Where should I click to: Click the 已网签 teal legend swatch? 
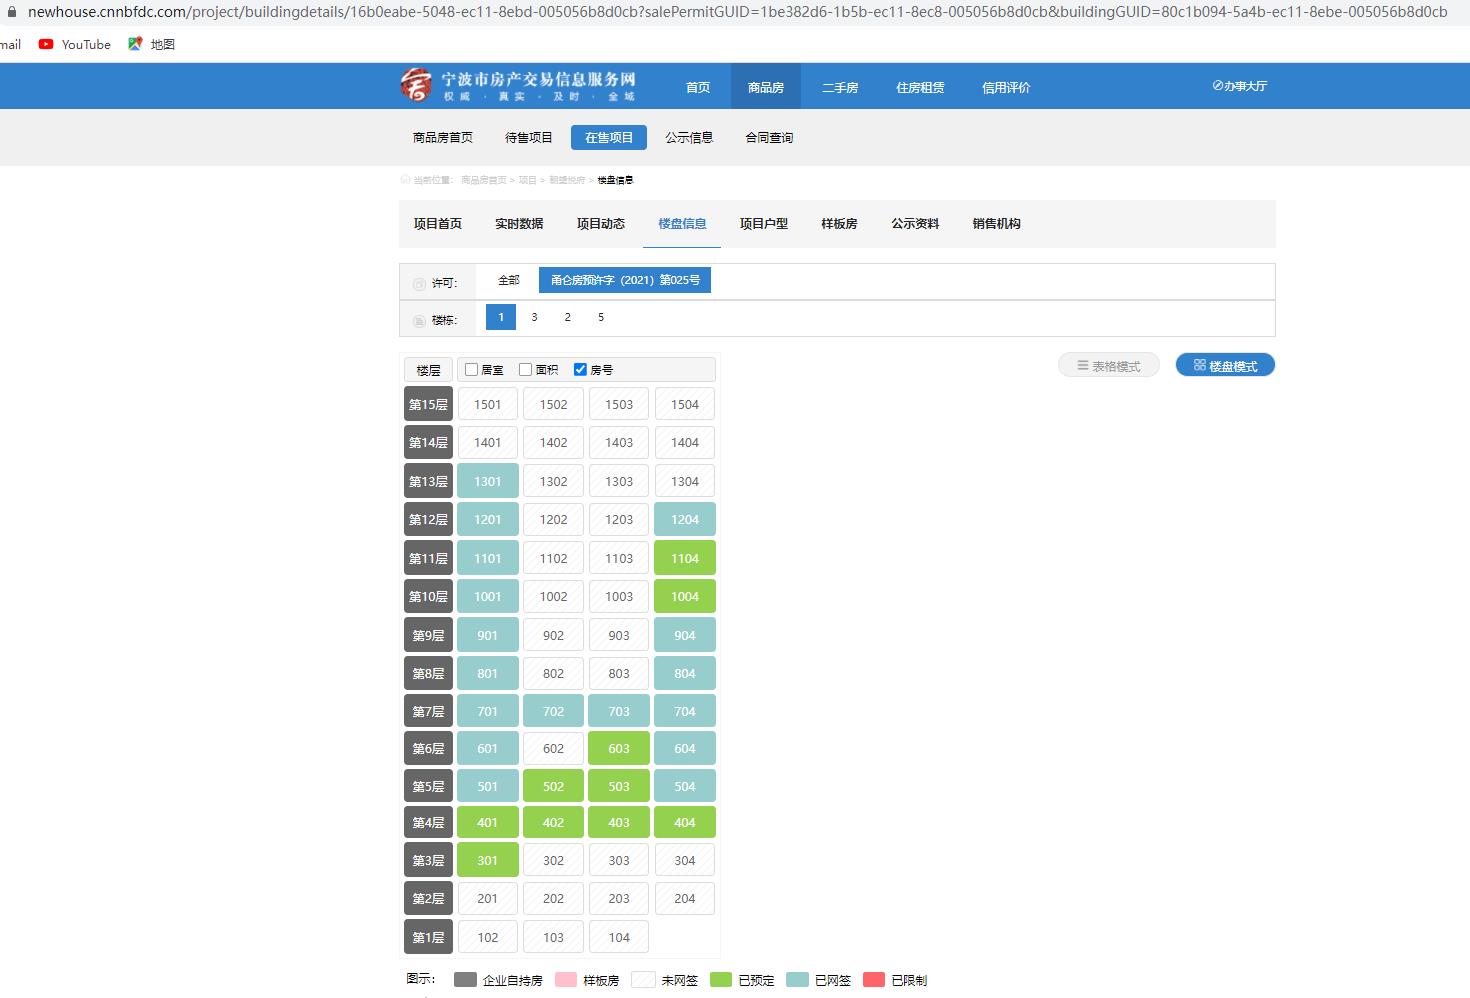[797, 980]
